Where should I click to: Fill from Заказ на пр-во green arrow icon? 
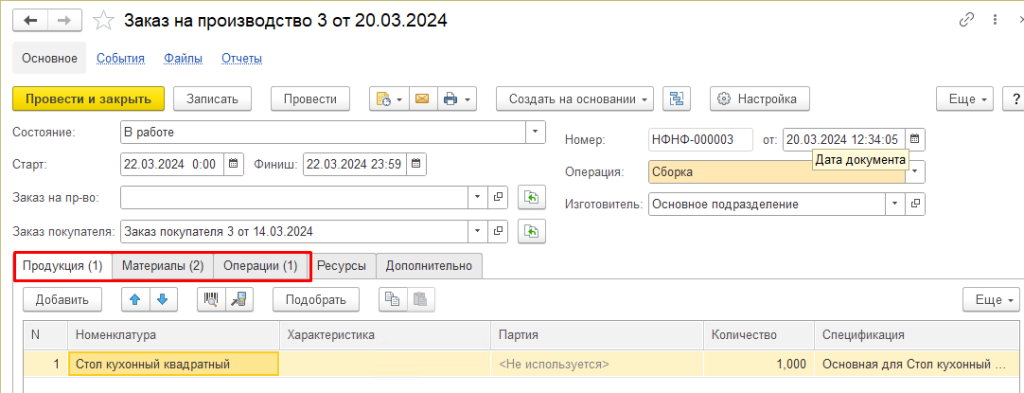(x=532, y=196)
